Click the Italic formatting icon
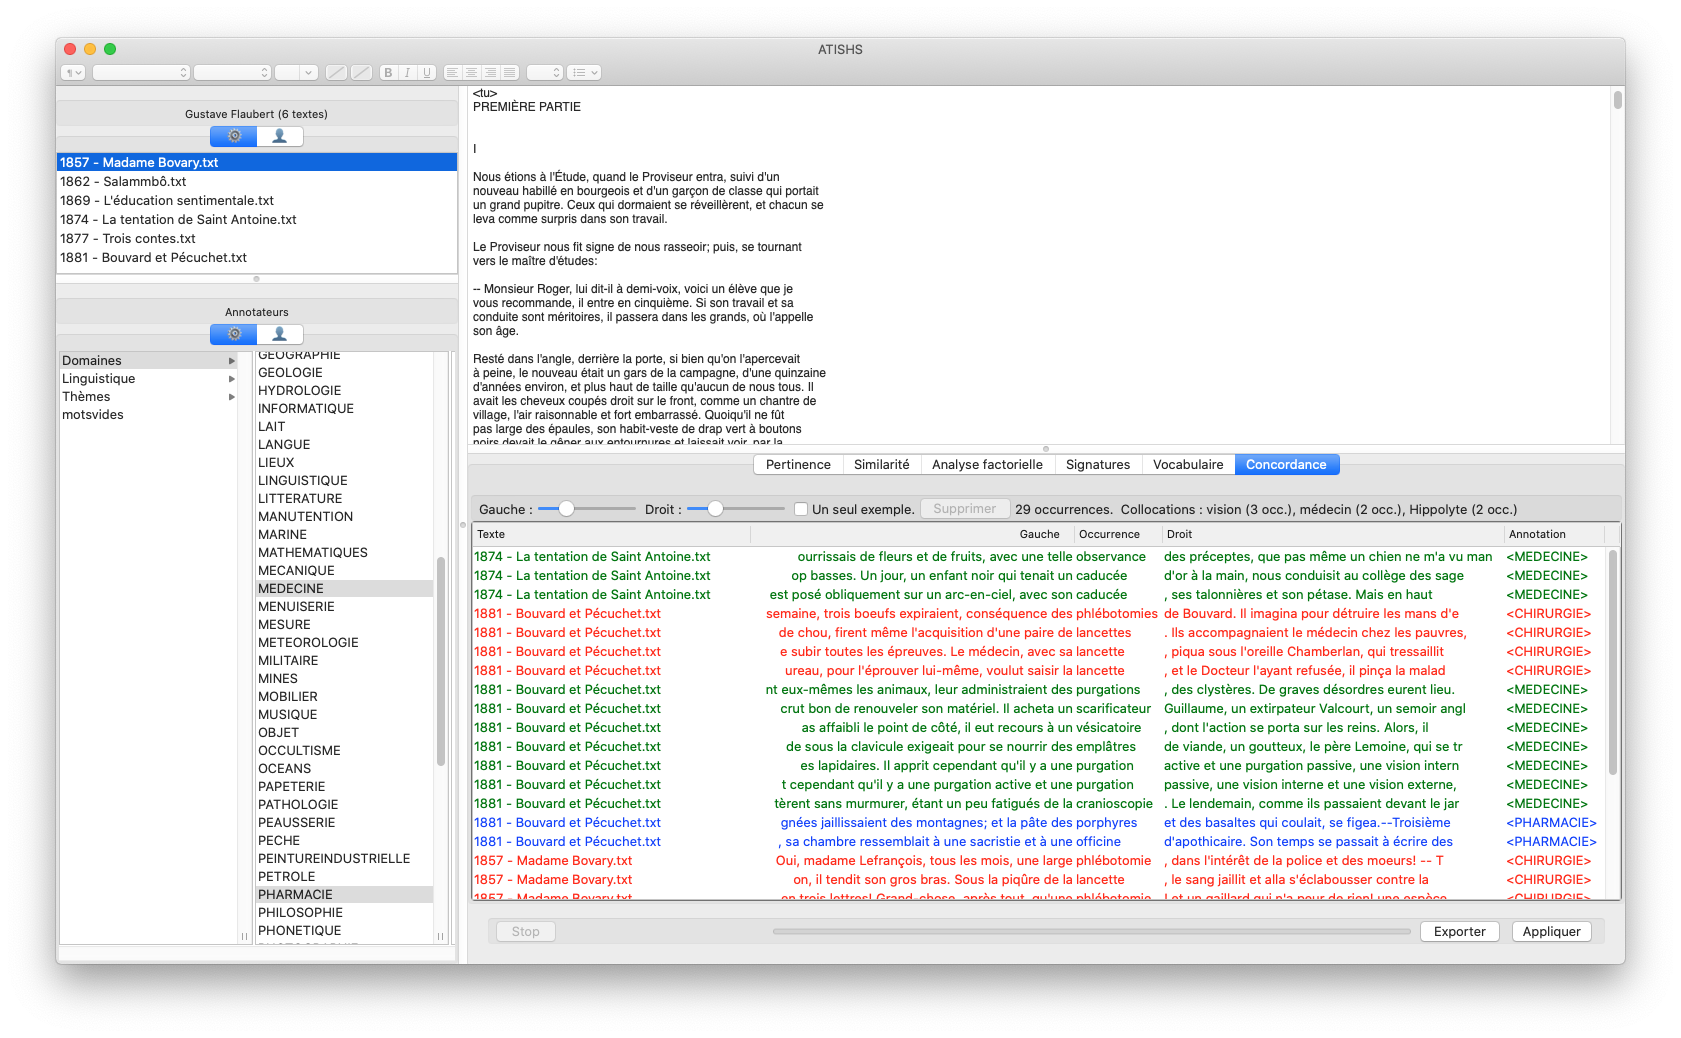 click(407, 73)
